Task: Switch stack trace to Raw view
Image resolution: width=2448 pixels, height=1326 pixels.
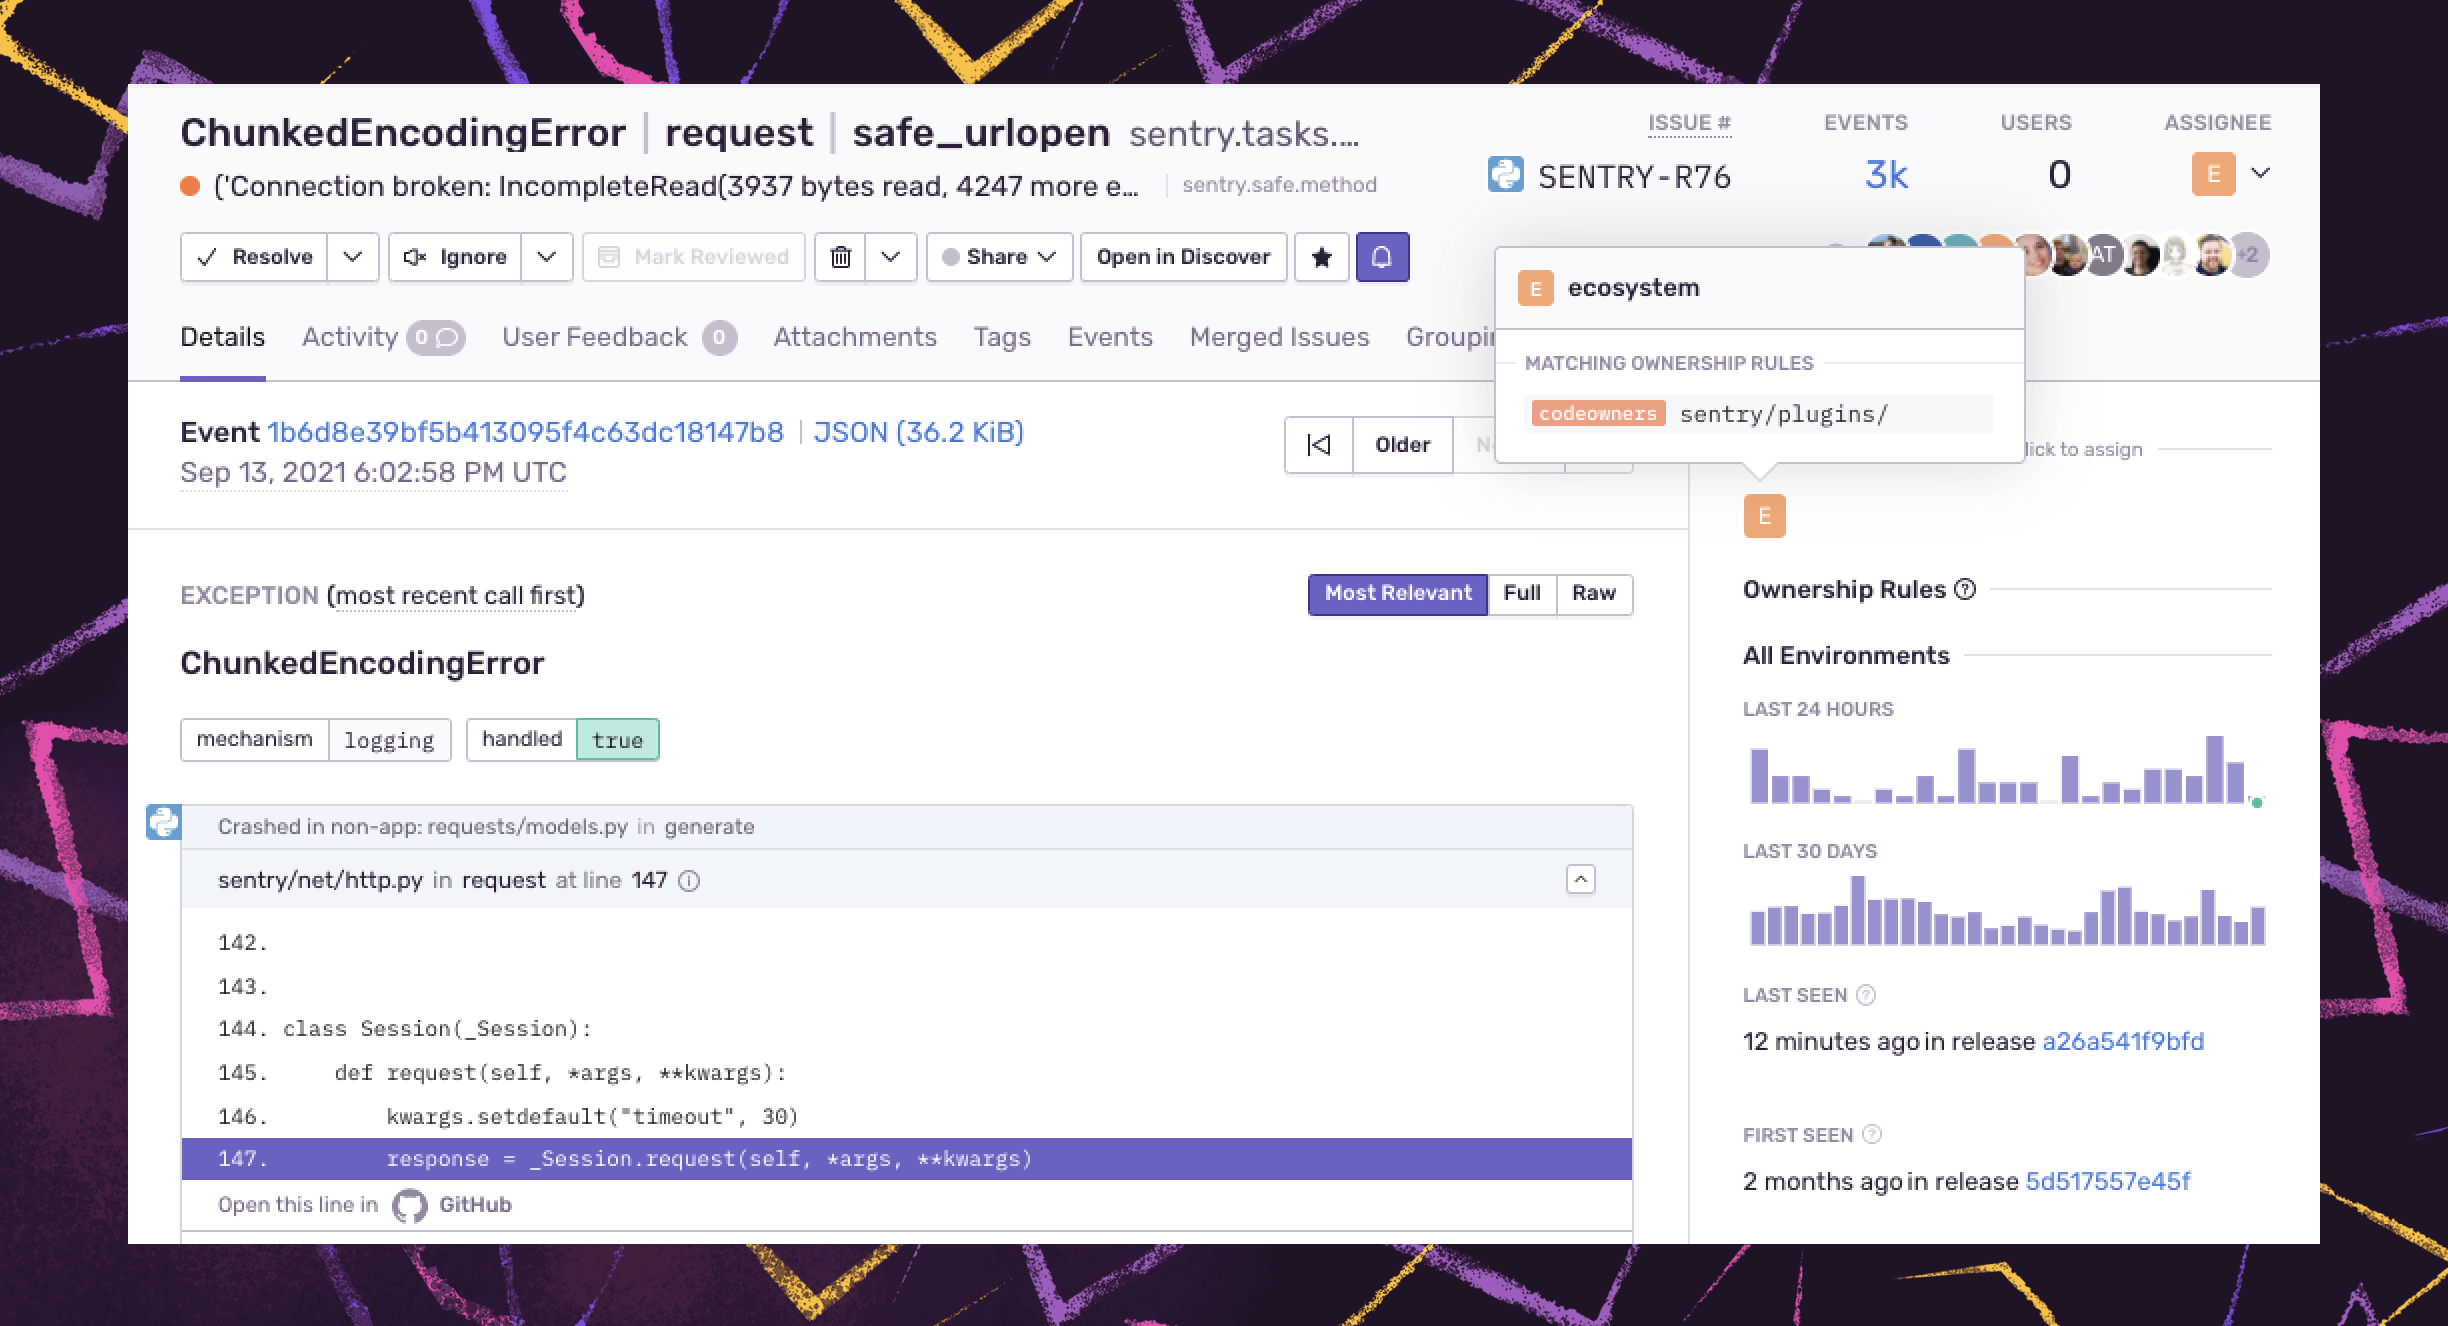Action: tap(1593, 594)
